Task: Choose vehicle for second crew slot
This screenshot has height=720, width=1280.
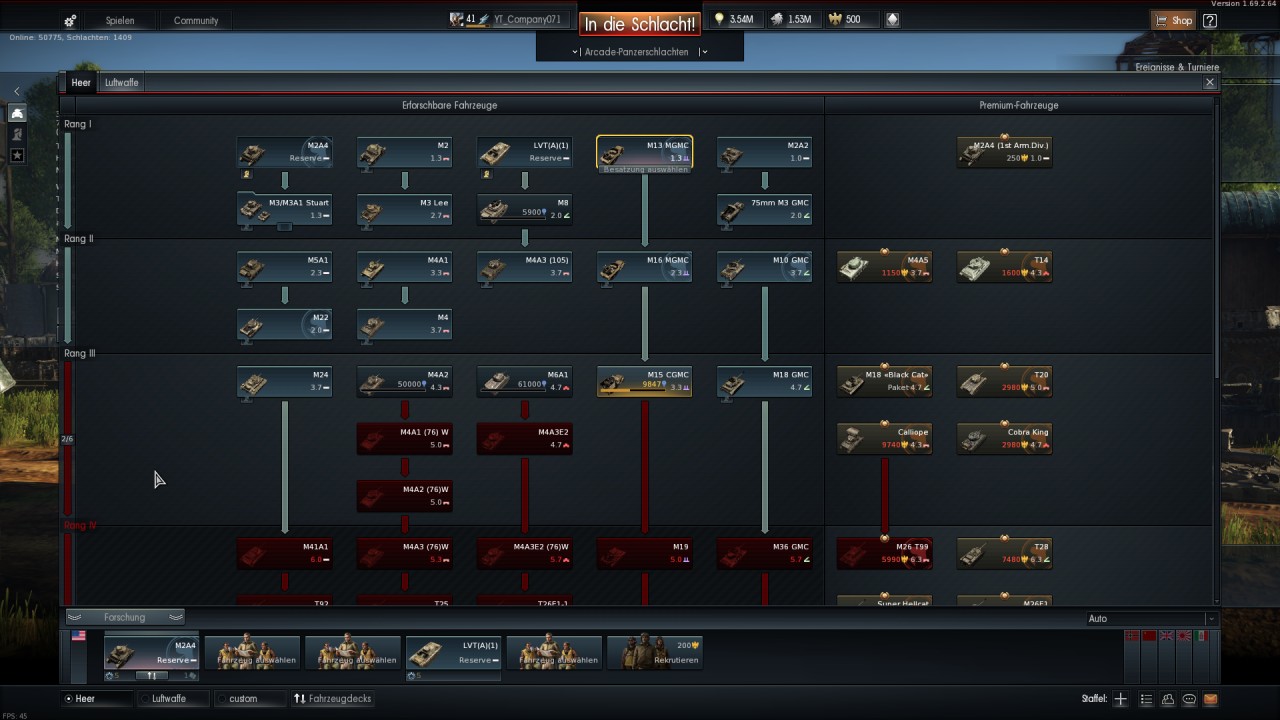Action: (252, 652)
